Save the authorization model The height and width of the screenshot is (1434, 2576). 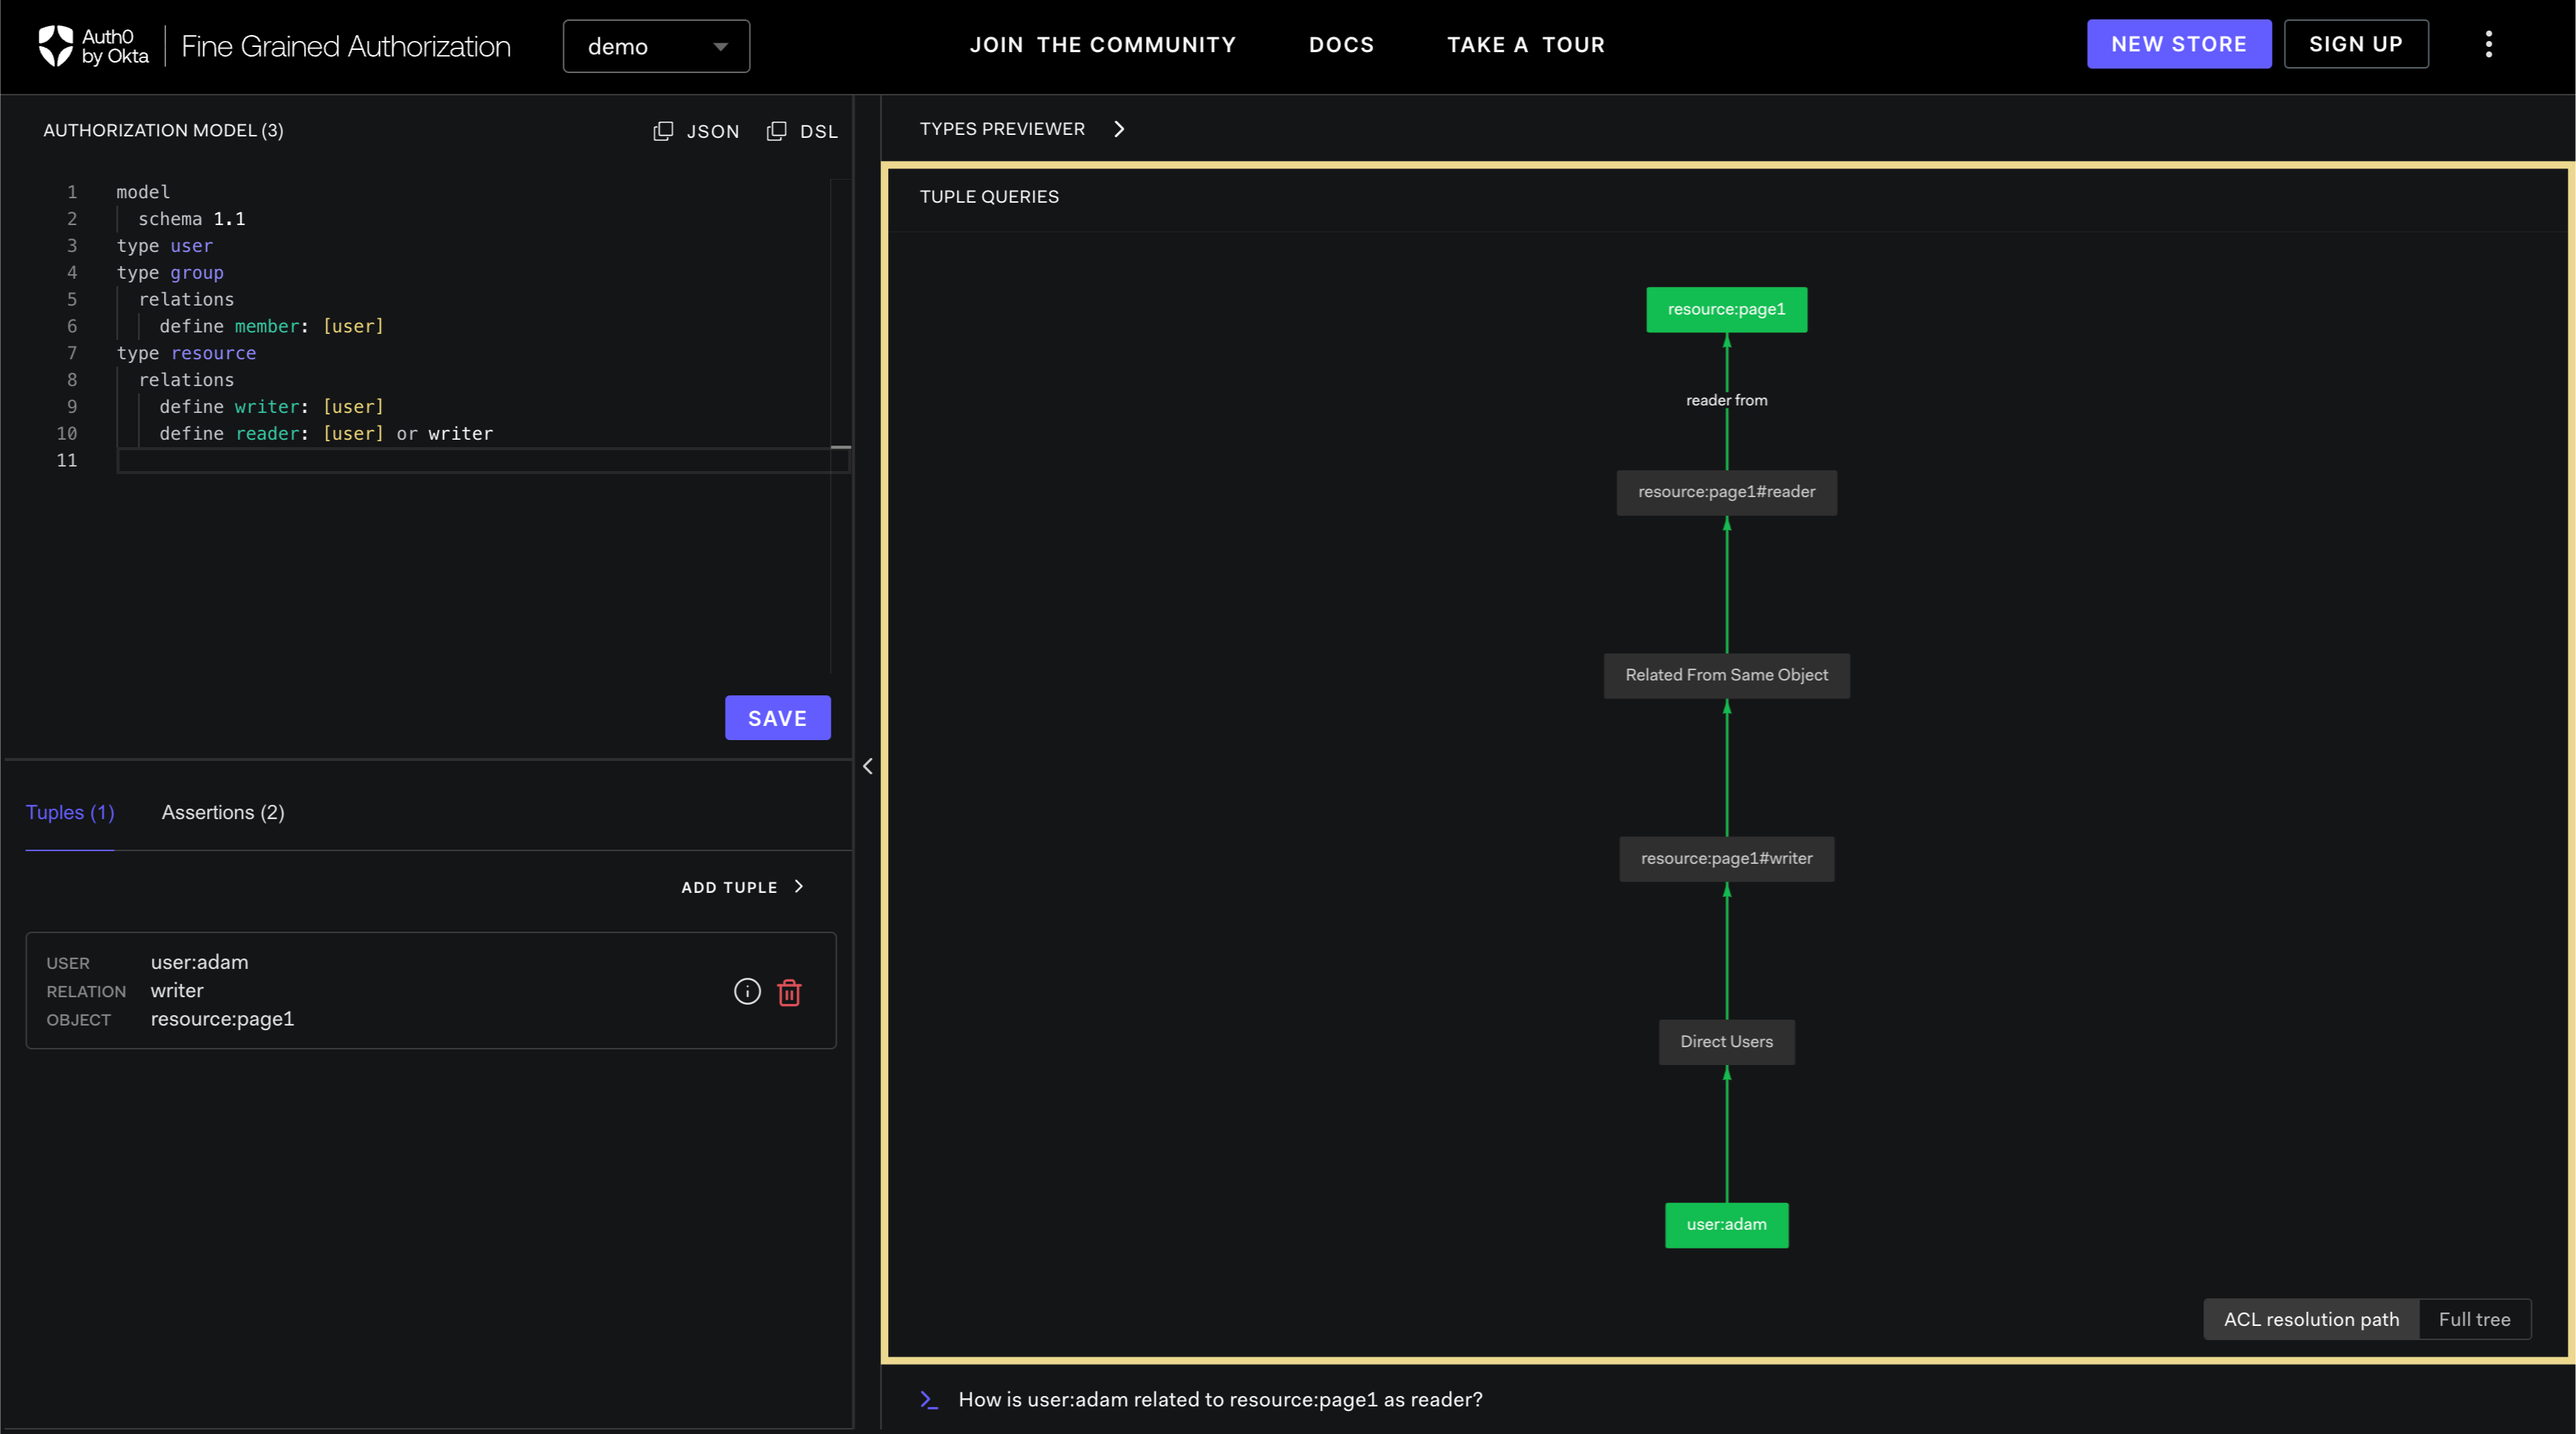(777, 718)
